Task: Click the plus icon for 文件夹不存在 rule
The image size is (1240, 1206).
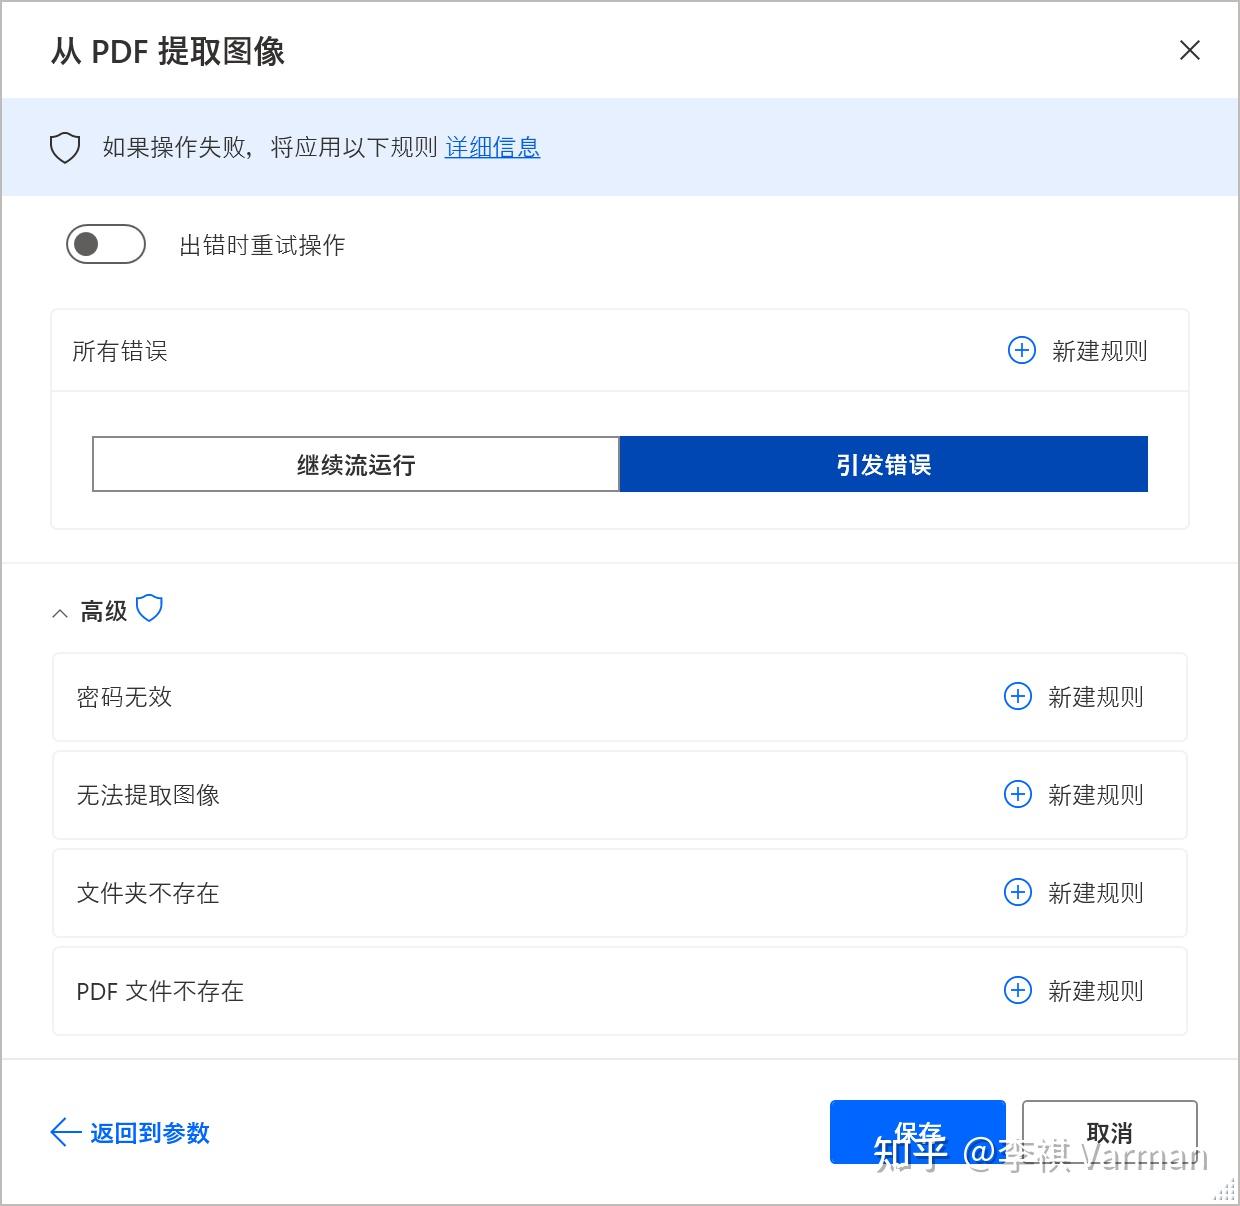Action: coord(1017,892)
